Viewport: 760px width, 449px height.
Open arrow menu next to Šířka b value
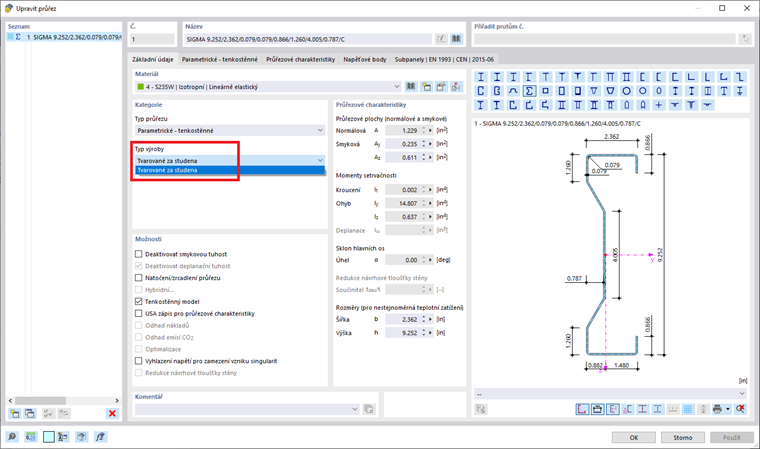coord(430,320)
